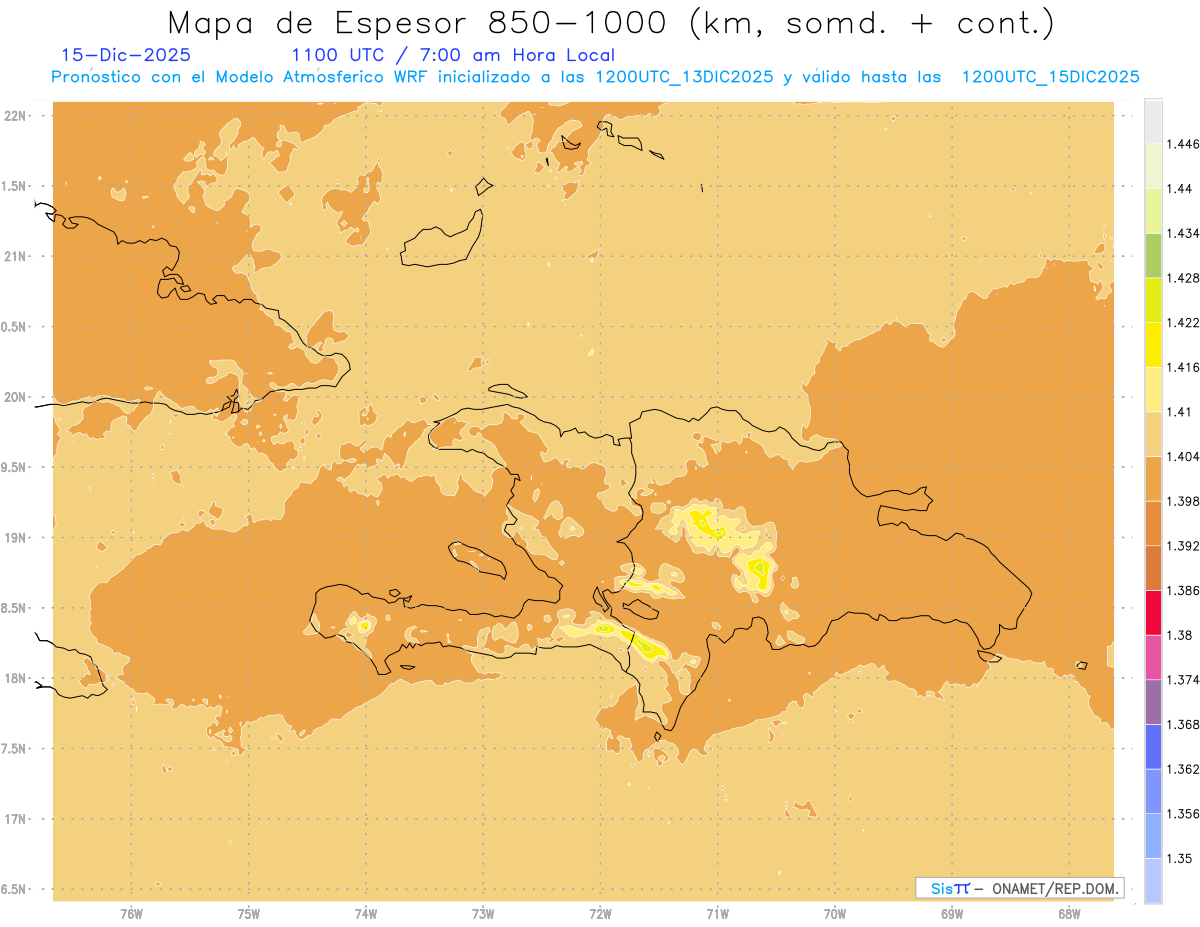Screen dimensions: 1200x927
Task: Pick the bright yellow swatch between 1.416 and 1.422
Action: click(1153, 344)
